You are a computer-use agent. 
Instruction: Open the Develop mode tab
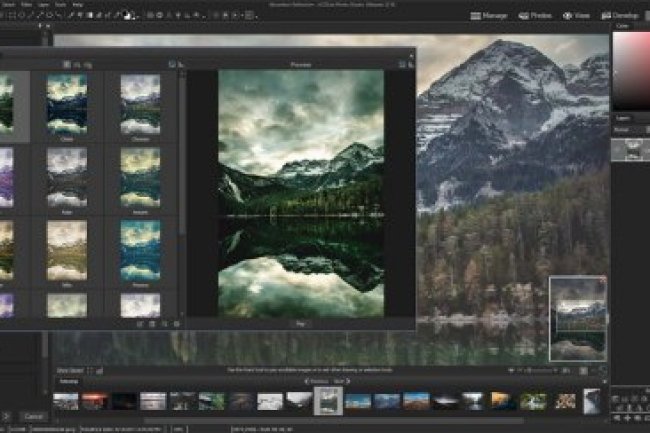pos(619,16)
